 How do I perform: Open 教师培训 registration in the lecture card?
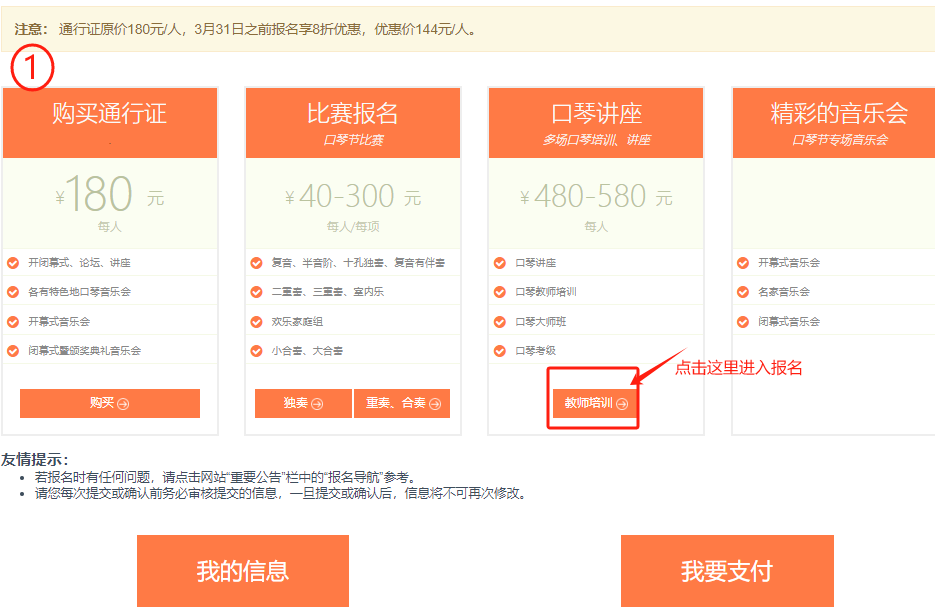[595, 403]
